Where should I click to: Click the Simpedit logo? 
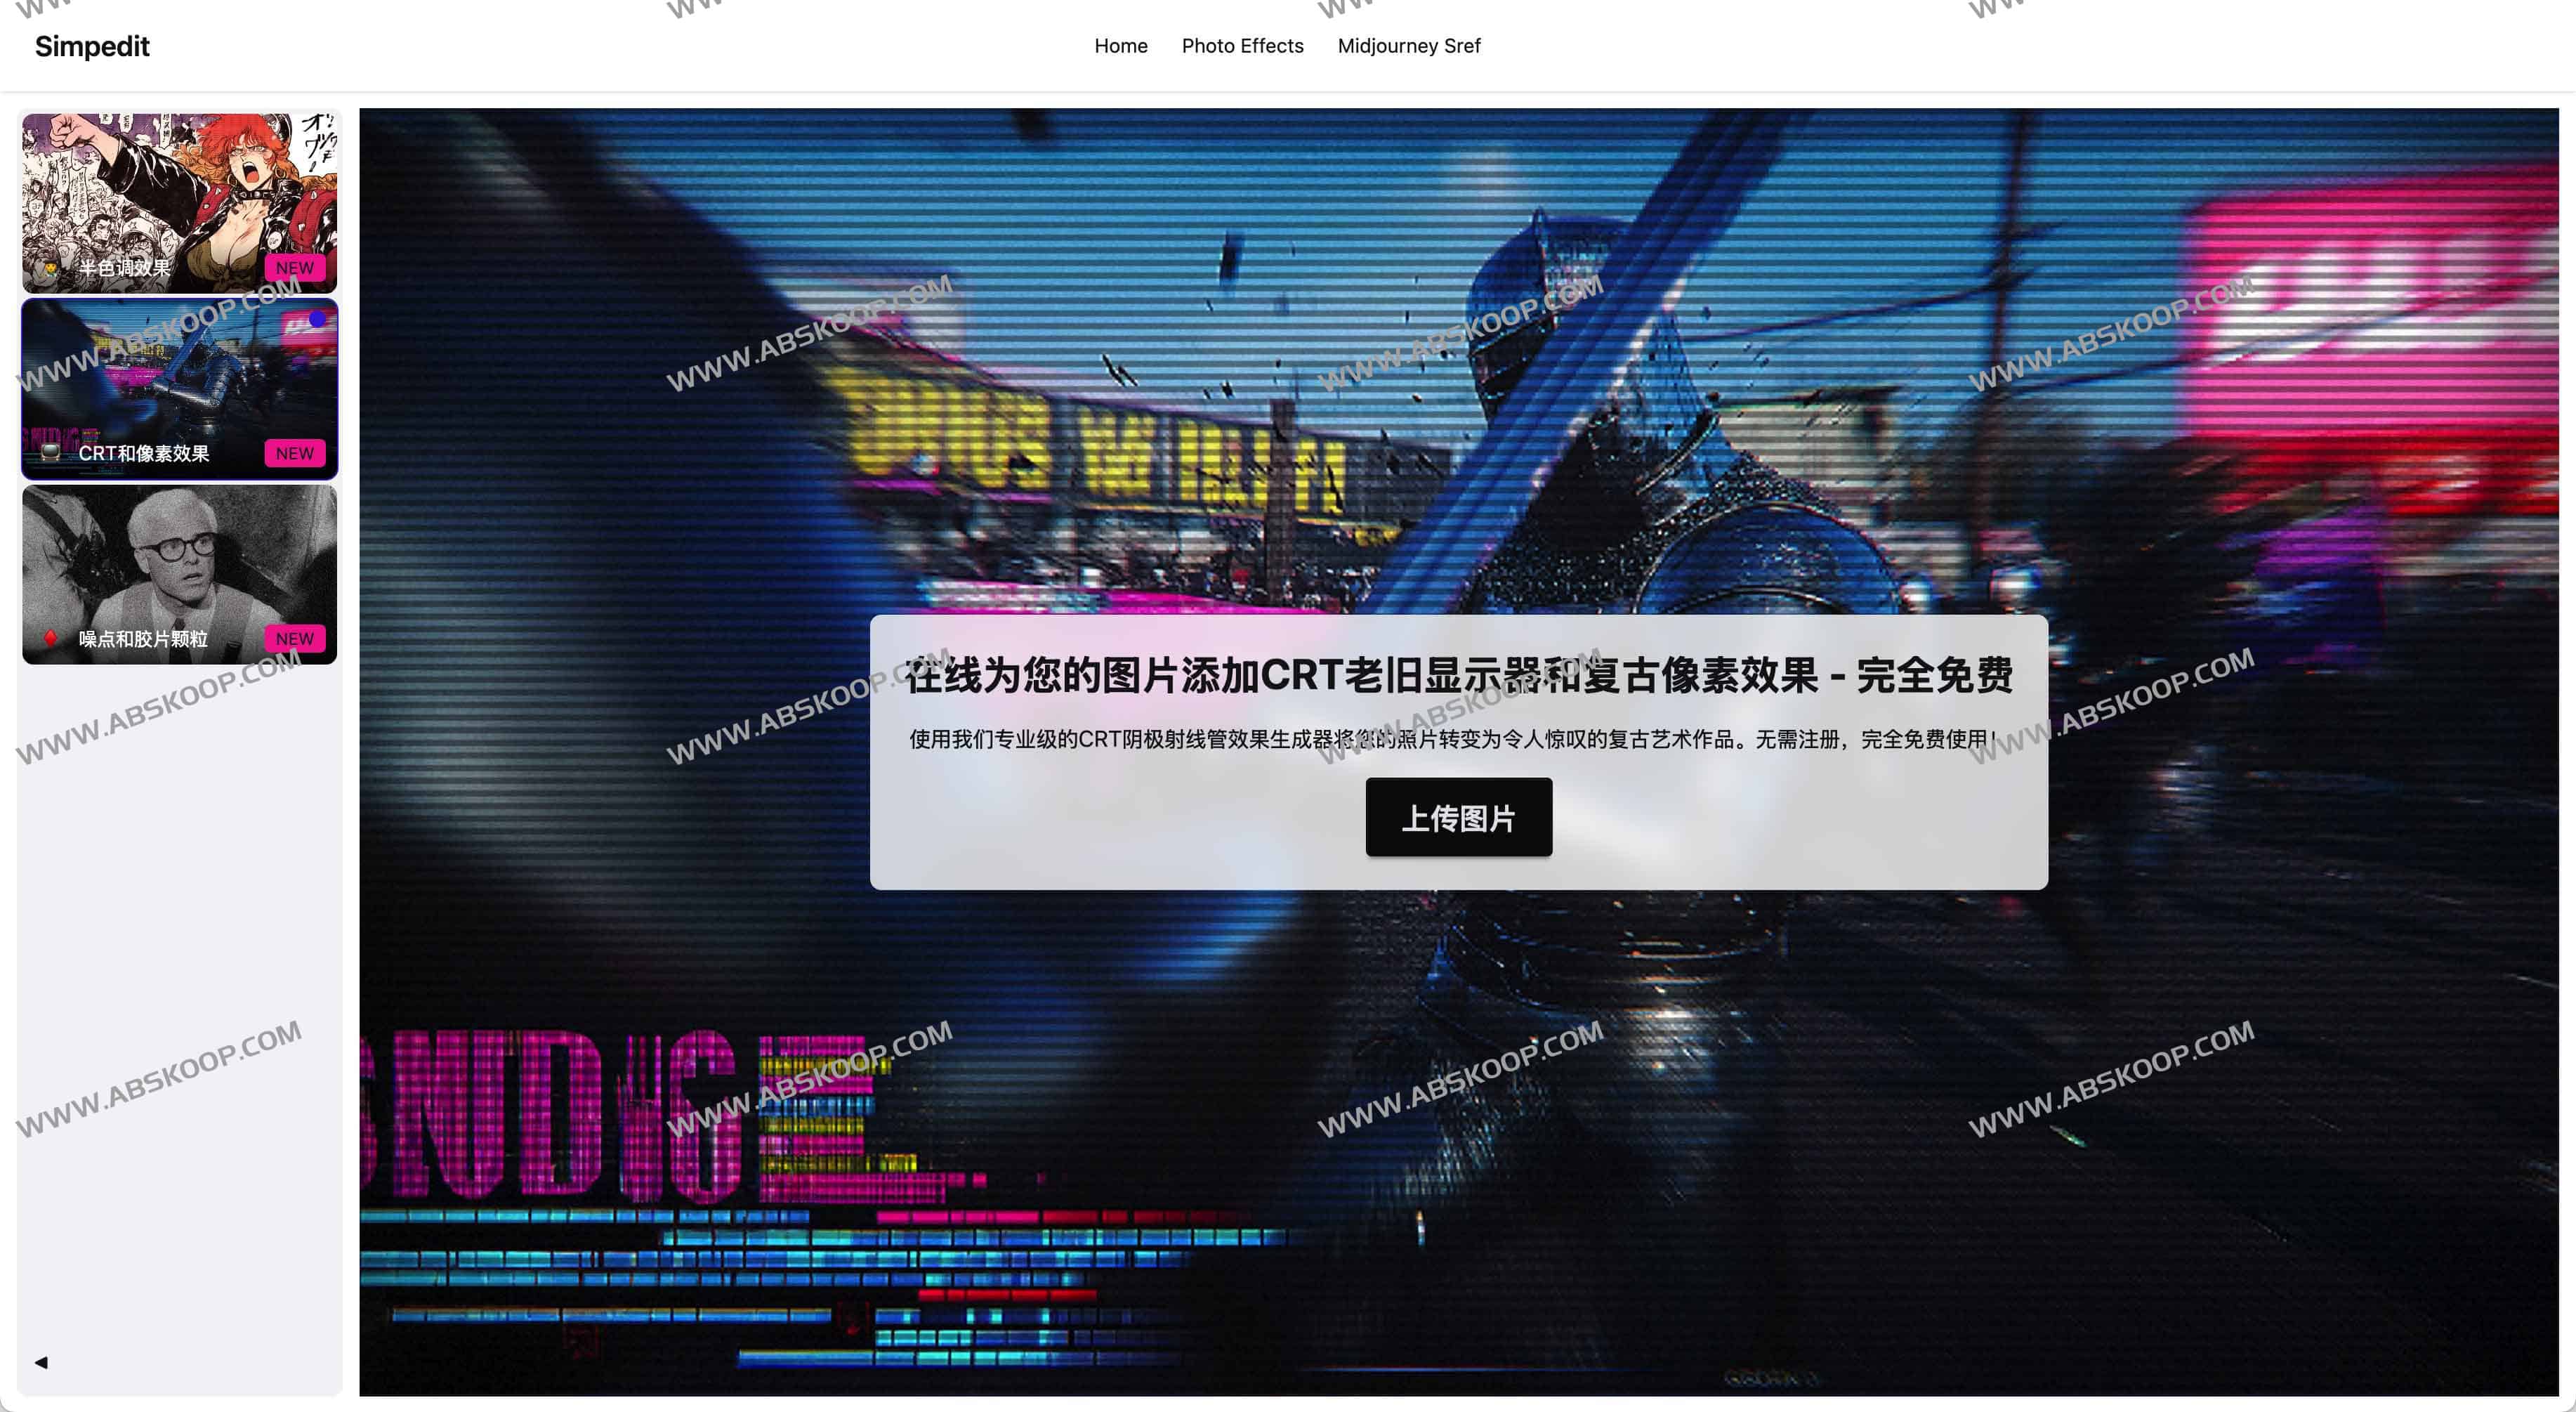click(x=92, y=45)
